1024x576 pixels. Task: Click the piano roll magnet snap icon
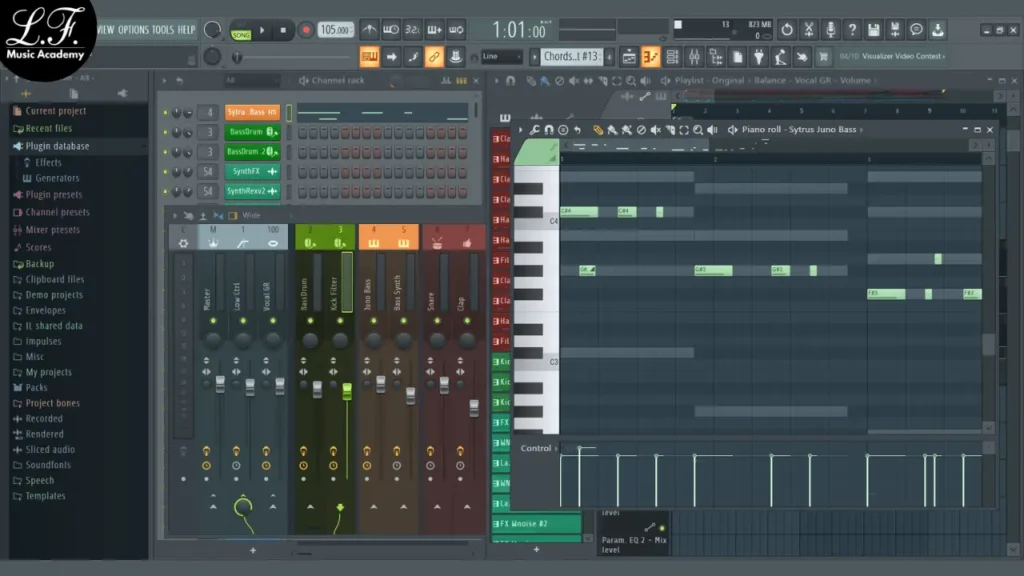tap(549, 130)
